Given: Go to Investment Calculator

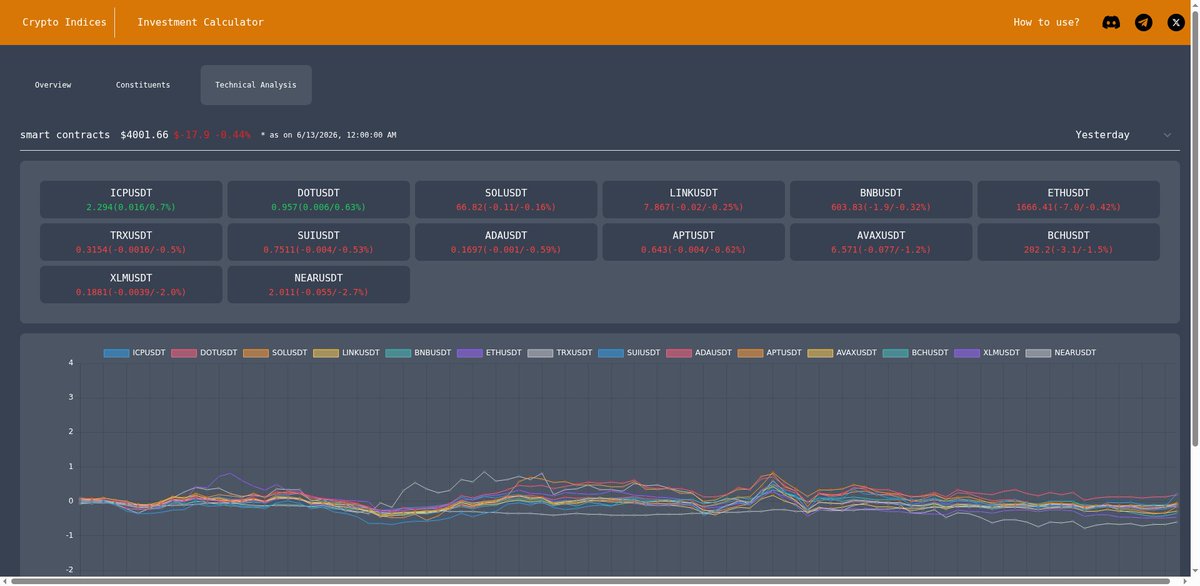Looking at the screenshot, I should (200, 22).
